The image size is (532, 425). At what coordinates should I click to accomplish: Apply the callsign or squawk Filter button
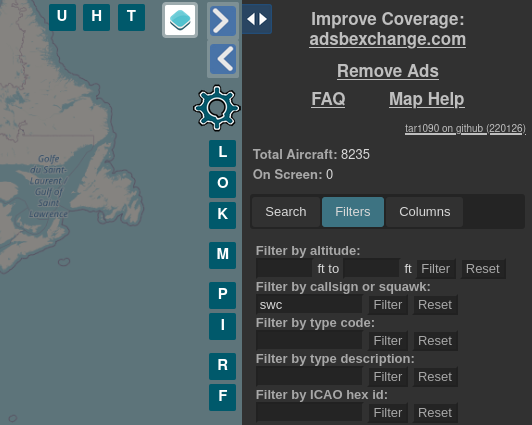tap(388, 305)
